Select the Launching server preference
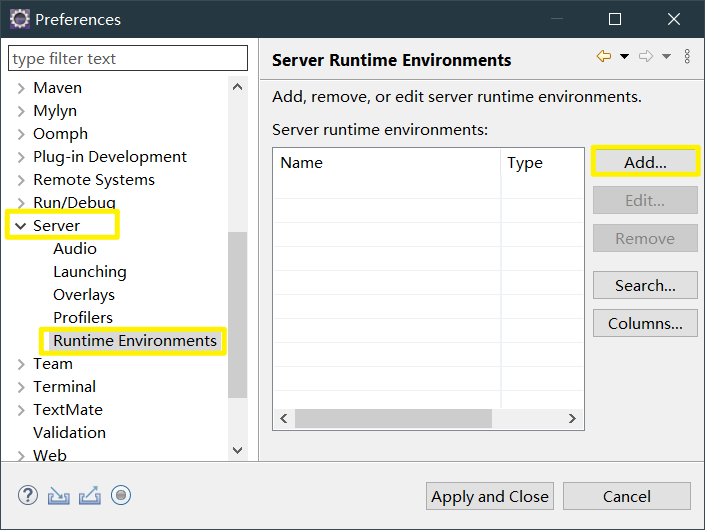 pyautogui.click(x=90, y=272)
